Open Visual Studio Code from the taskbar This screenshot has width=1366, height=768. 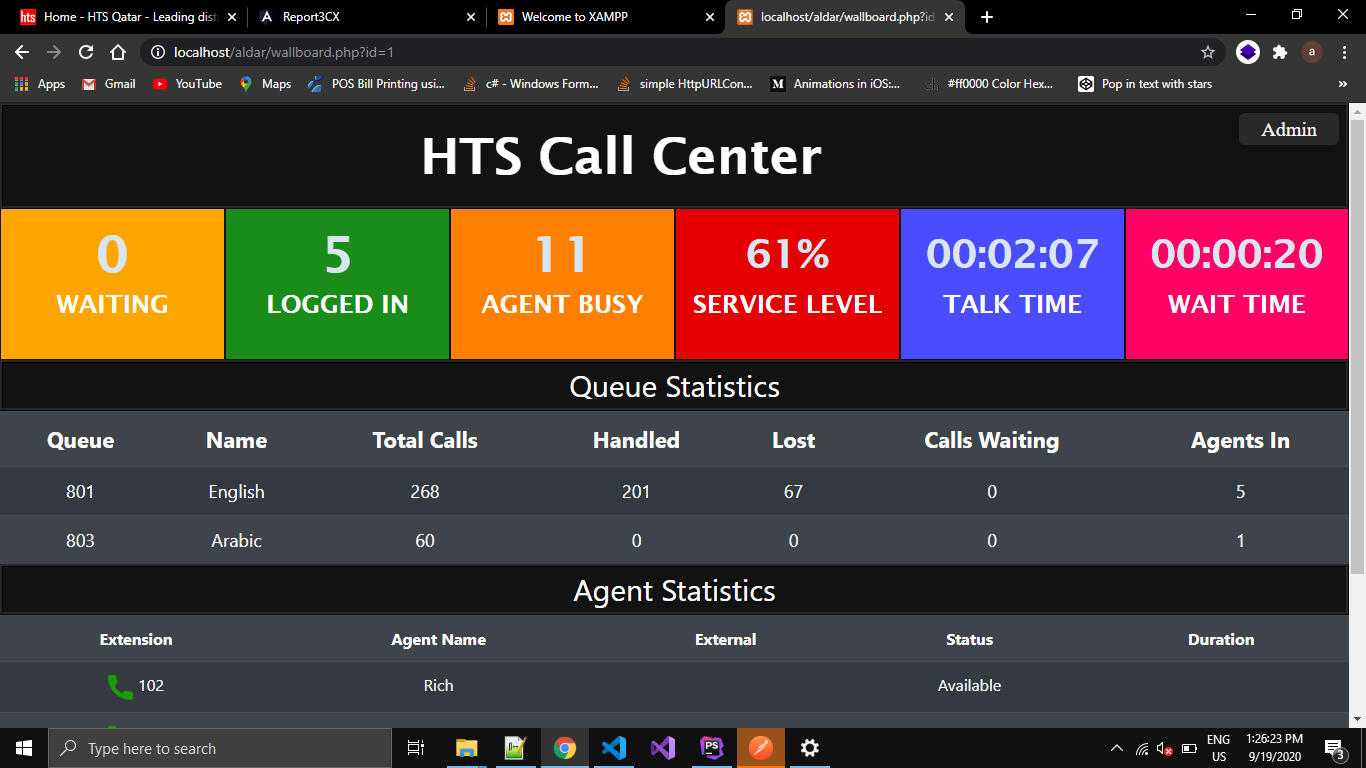(614, 748)
